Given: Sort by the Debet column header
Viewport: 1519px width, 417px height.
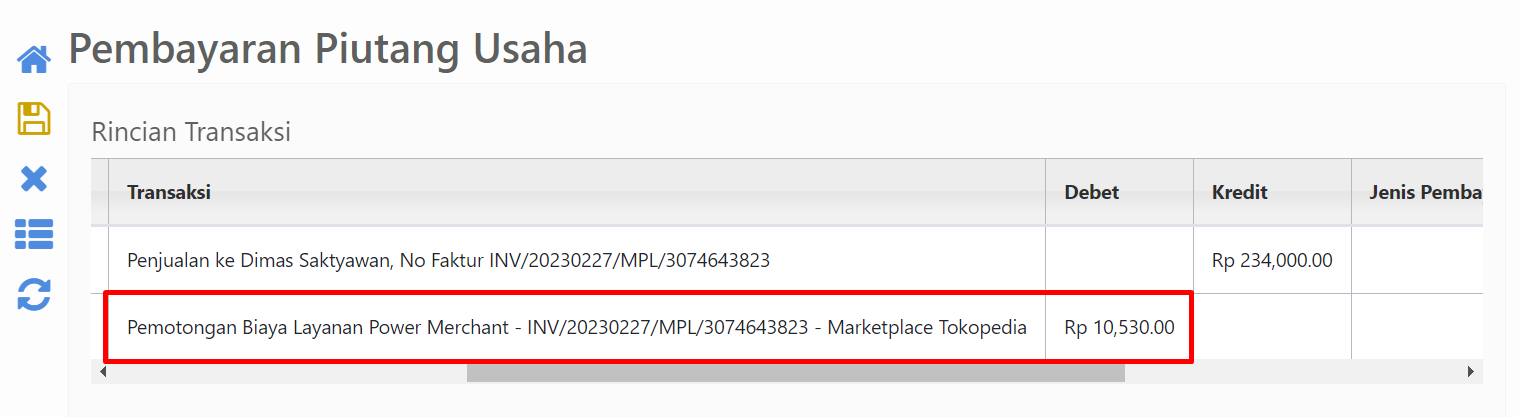Looking at the screenshot, I should 1091,193.
